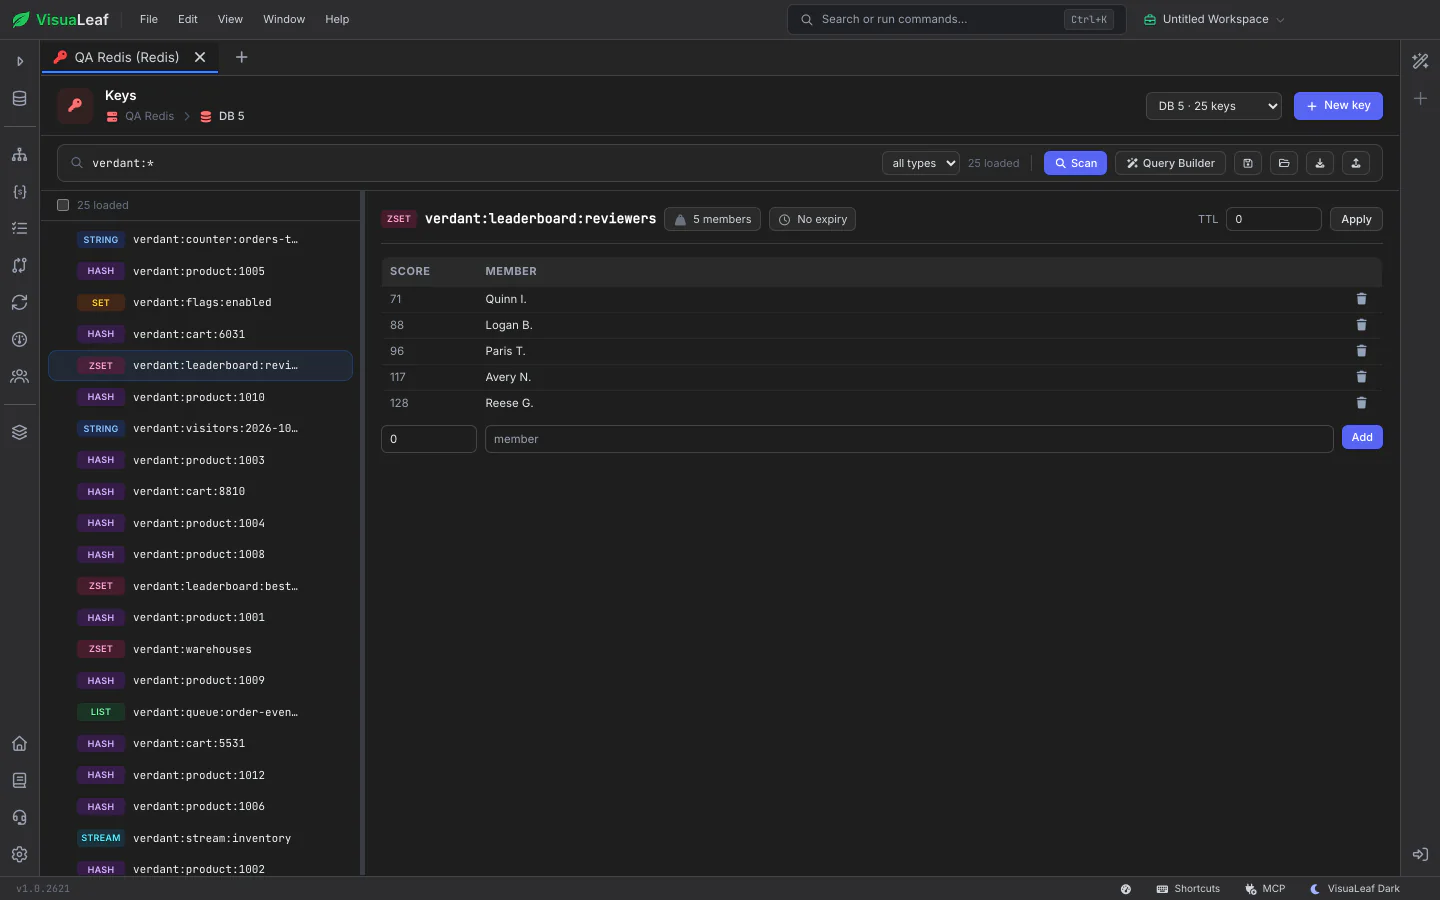Open the View menu
Viewport: 1440px width, 900px height.
[x=230, y=19]
